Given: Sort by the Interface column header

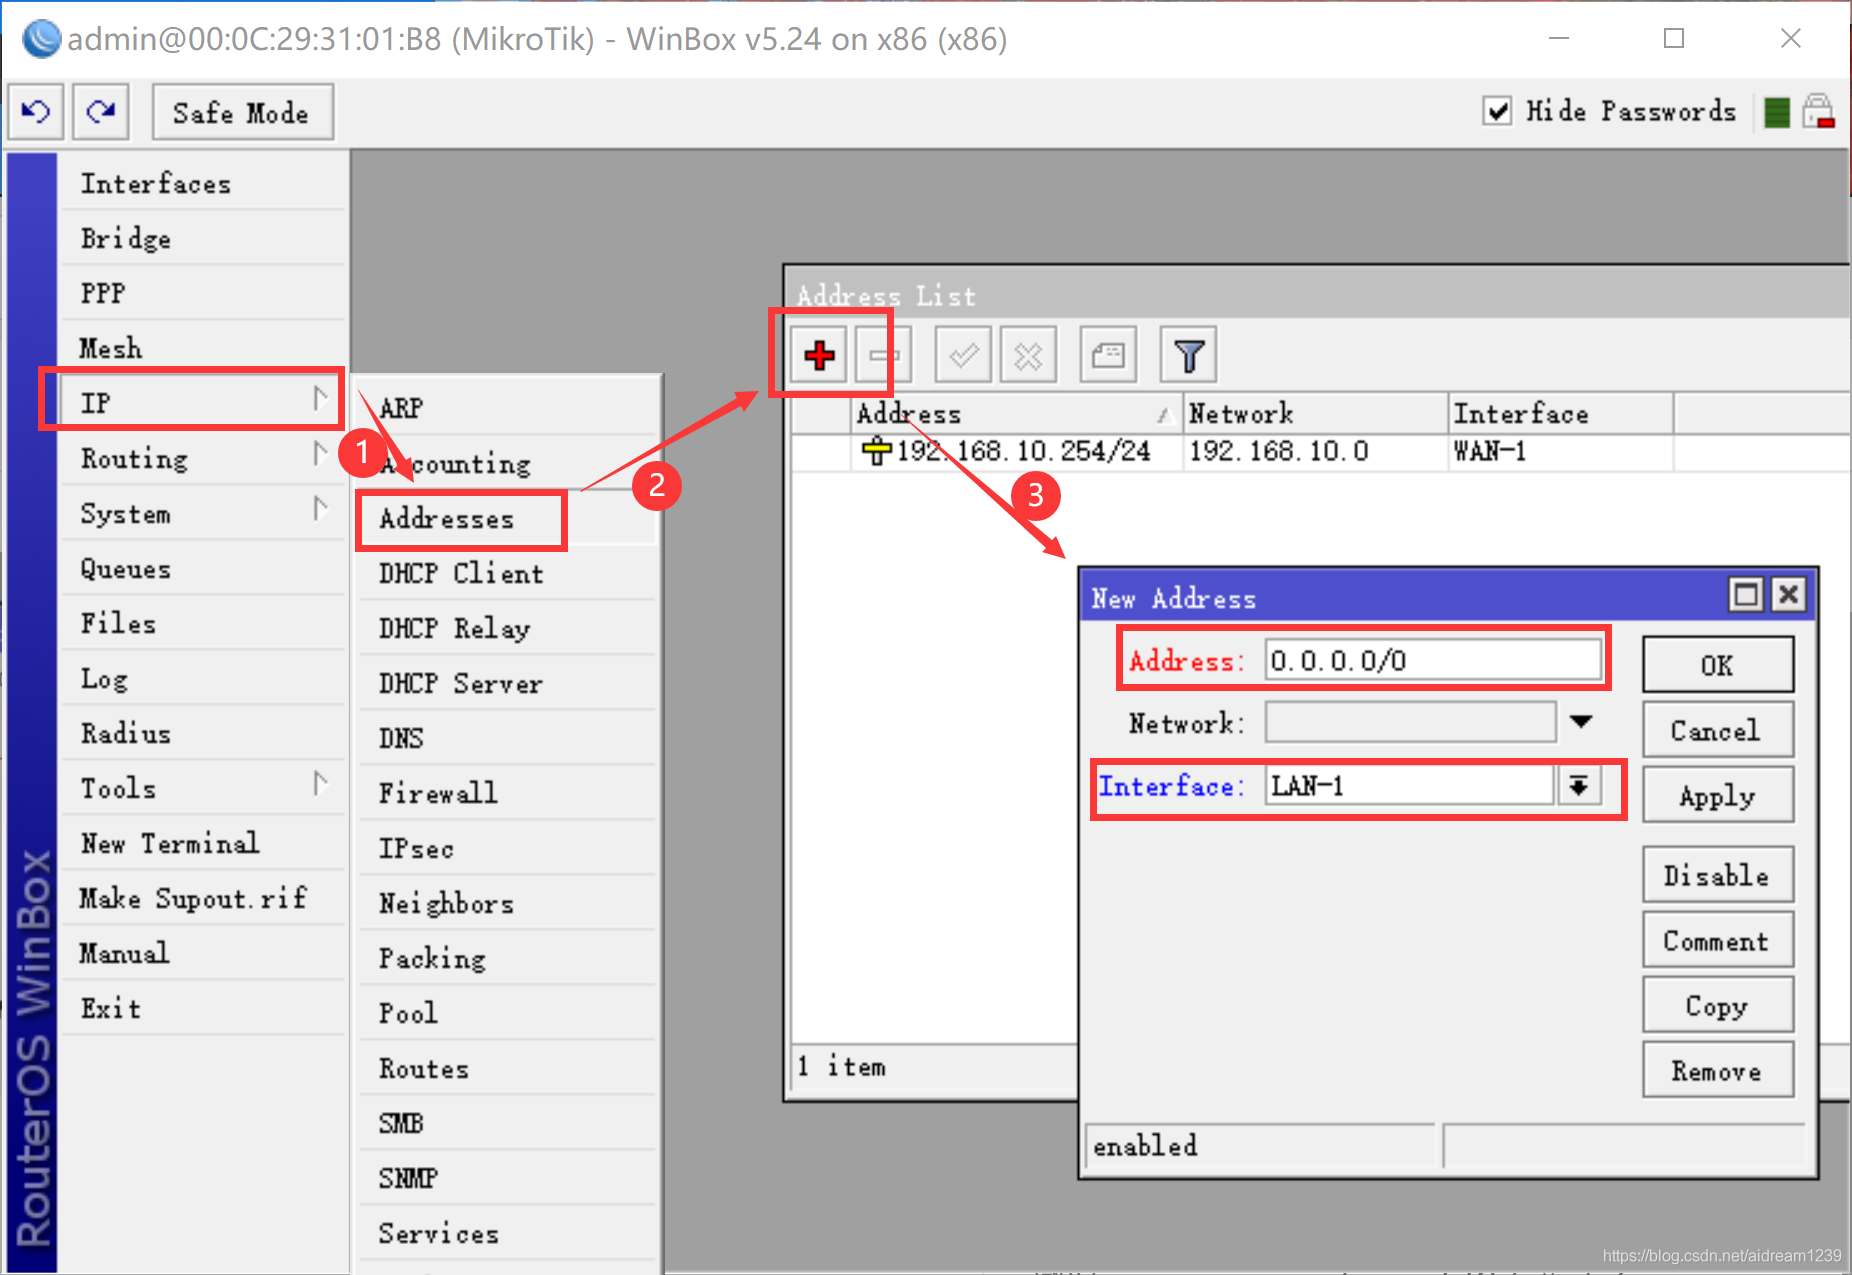Looking at the screenshot, I should pos(1560,413).
